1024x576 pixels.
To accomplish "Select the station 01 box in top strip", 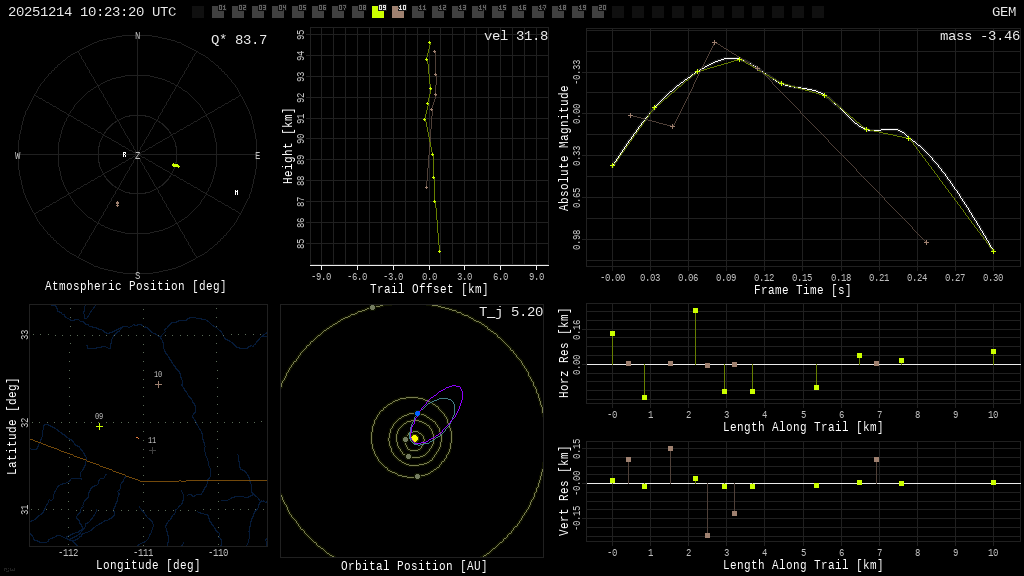I will (218, 12).
